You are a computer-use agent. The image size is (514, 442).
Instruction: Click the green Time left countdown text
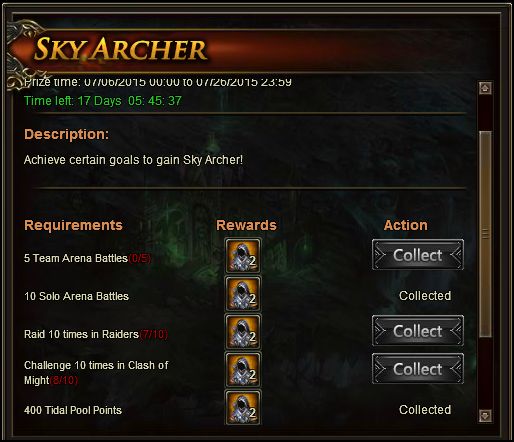click(103, 101)
